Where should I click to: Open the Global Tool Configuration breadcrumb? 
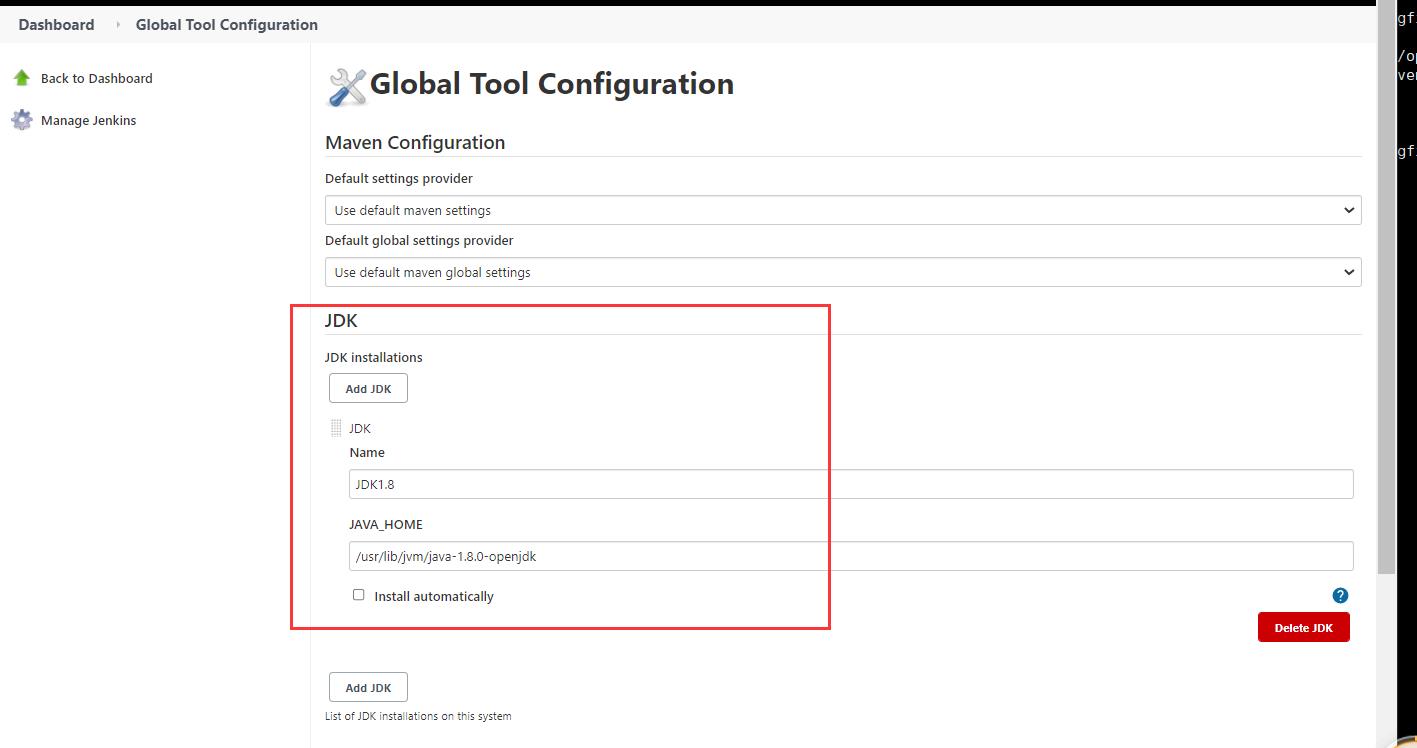(x=227, y=25)
